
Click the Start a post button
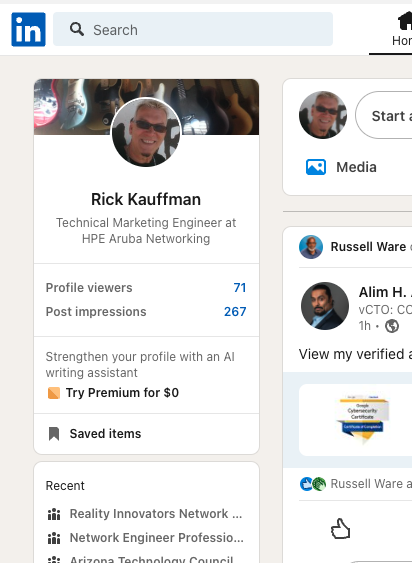384,115
